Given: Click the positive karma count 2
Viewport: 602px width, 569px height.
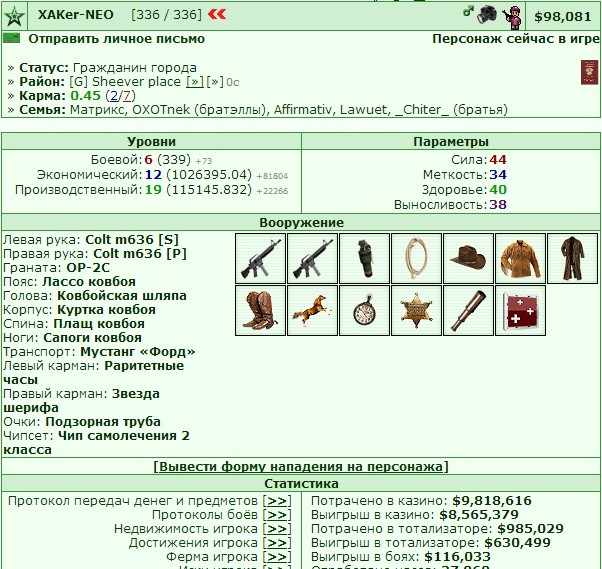Looking at the screenshot, I should tap(114, 96).
